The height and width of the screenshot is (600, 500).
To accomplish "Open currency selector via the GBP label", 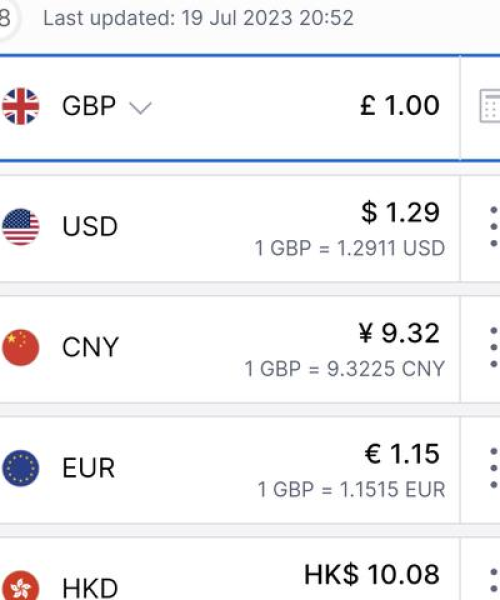I will [x=89, y=106].
